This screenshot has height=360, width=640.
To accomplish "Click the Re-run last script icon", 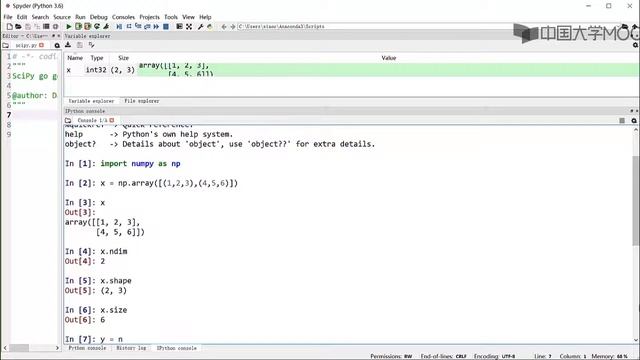I will pos(97,27).
